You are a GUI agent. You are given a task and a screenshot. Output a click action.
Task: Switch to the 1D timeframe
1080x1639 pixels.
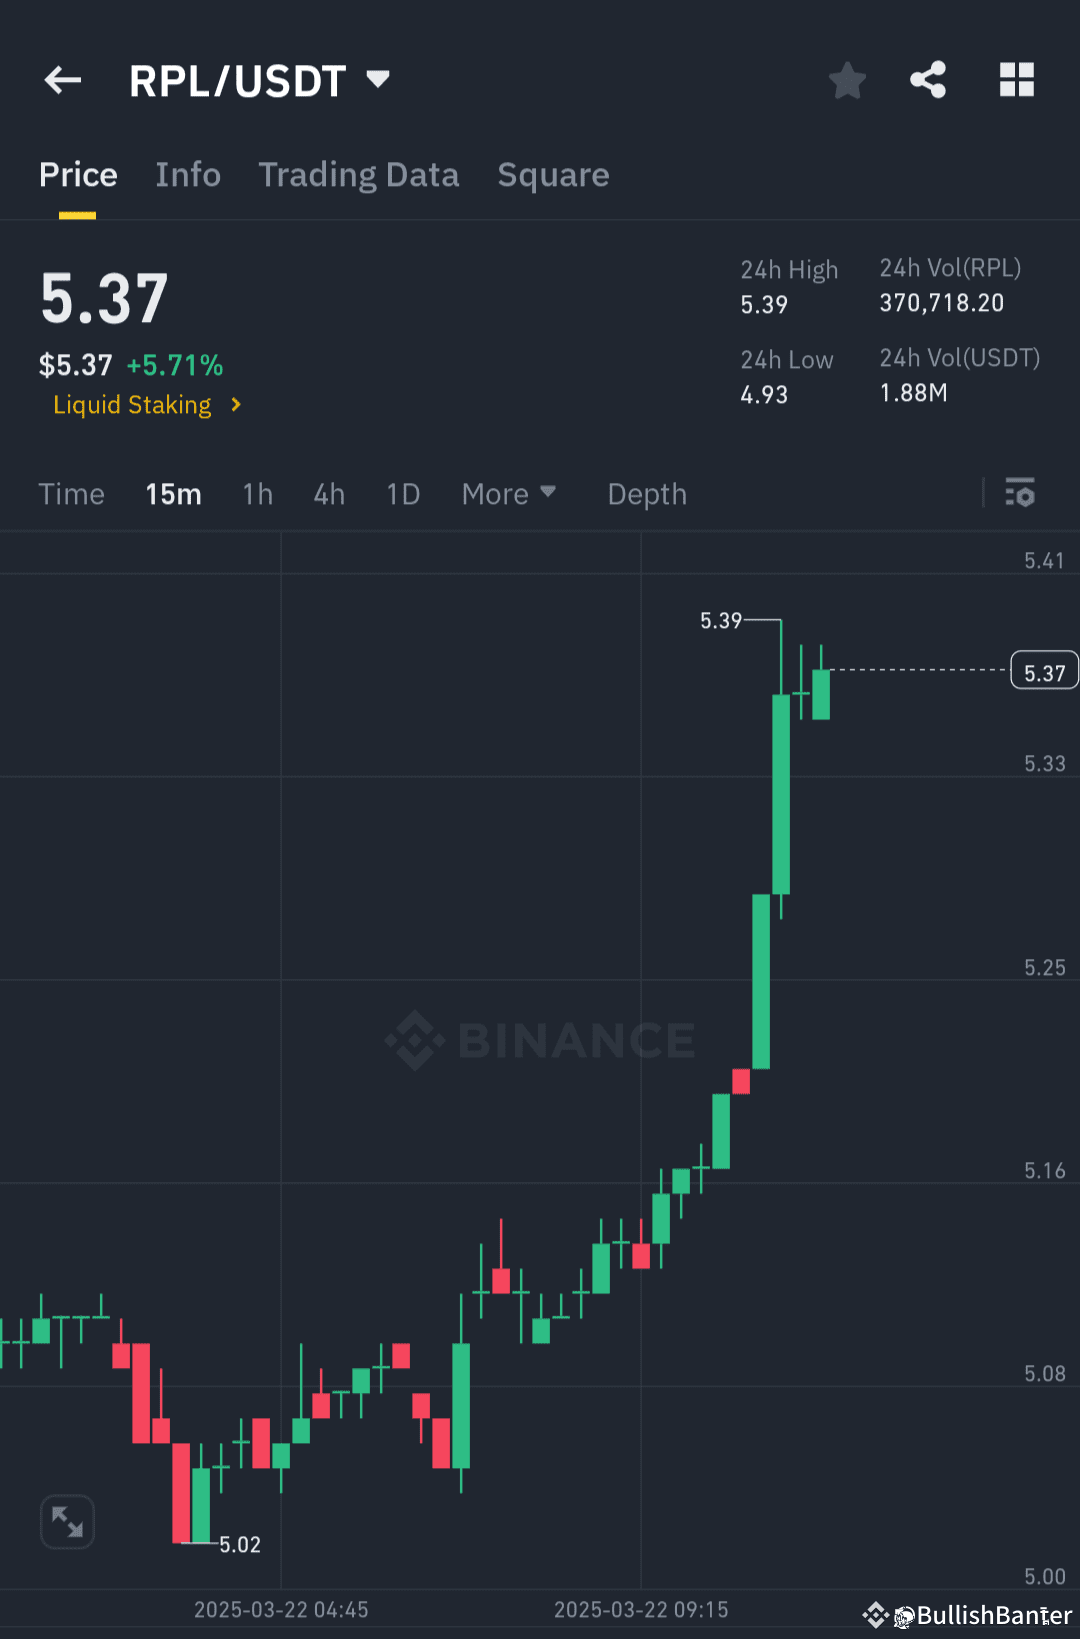click(x=402, y=493)
